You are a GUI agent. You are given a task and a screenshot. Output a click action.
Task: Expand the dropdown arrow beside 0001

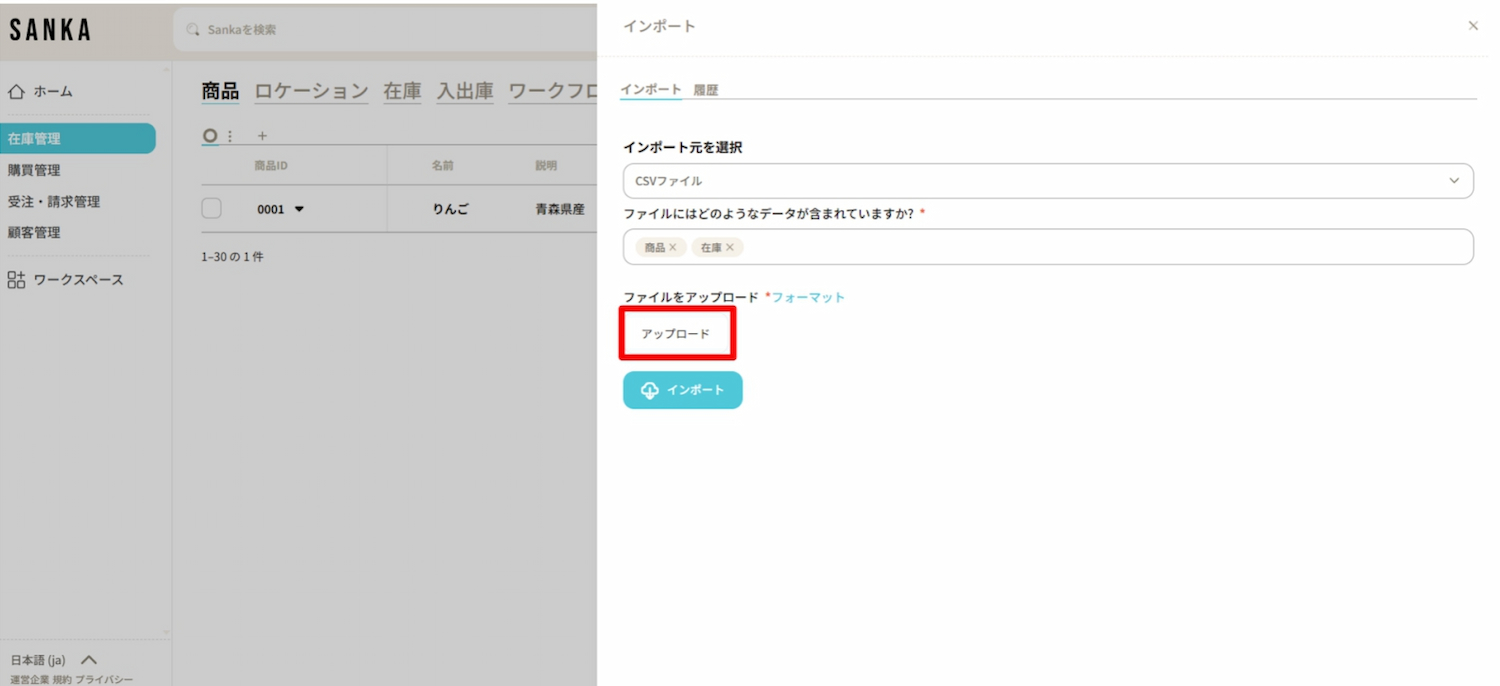[x=299, y=210]
